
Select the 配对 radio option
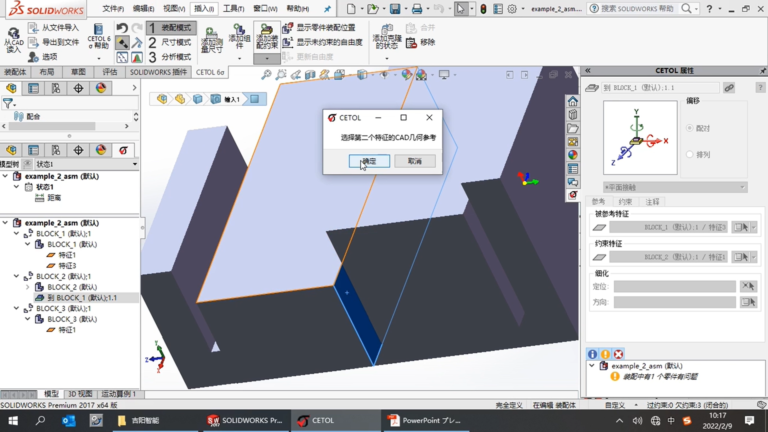690,128
